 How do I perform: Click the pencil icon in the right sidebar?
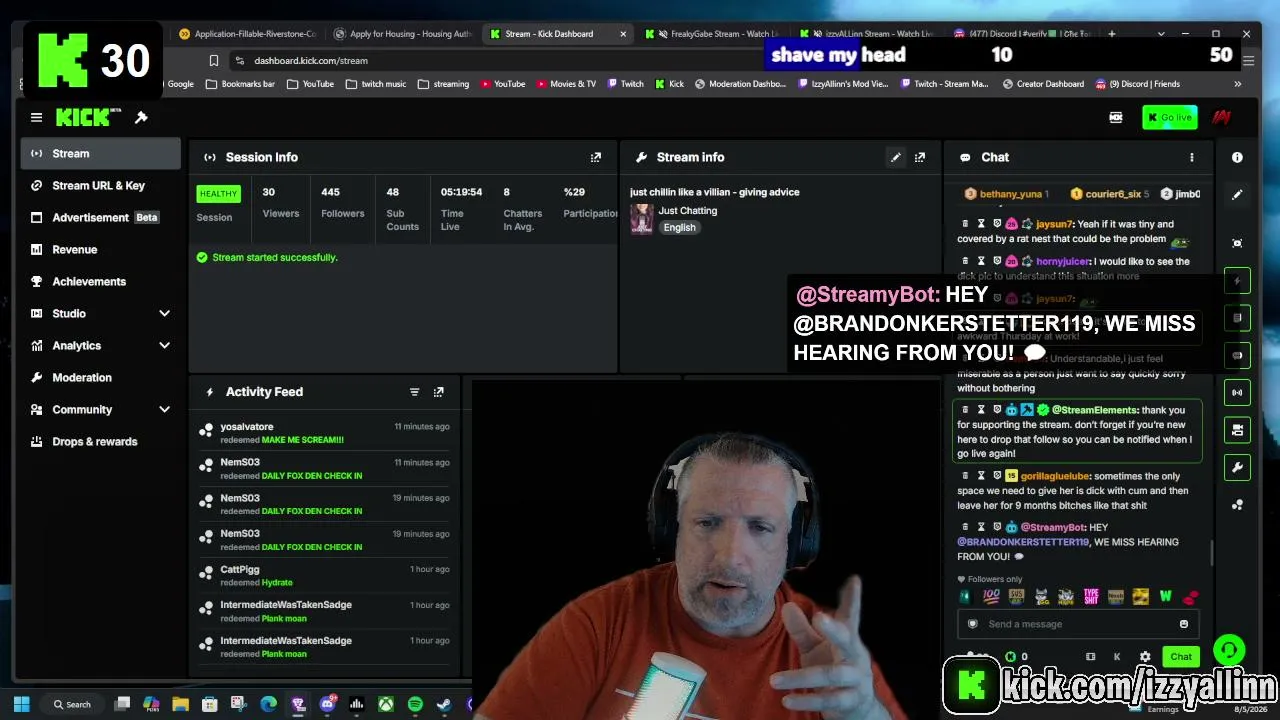click(1237, 195)
